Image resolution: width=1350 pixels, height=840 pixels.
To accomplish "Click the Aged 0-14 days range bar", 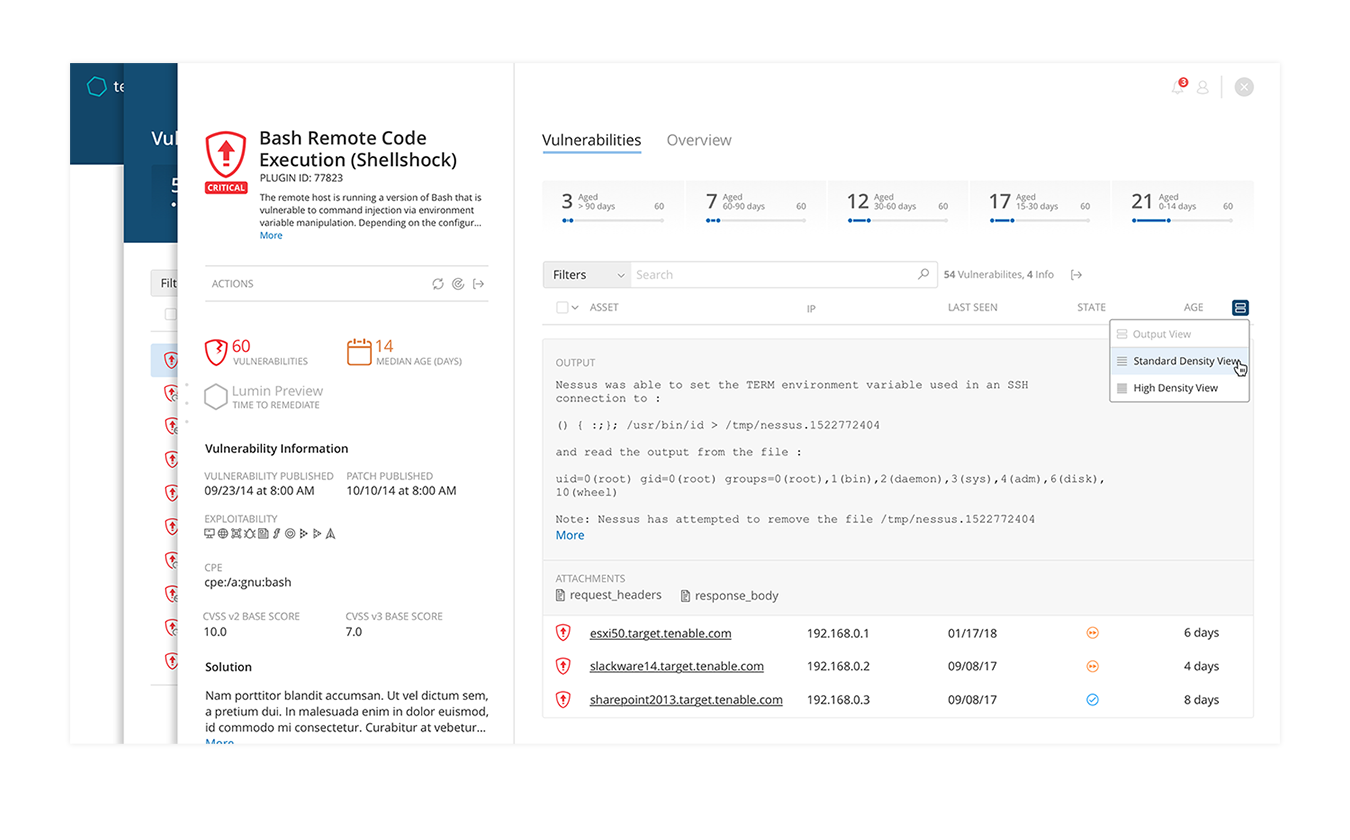I will [x=1182, y=220].
